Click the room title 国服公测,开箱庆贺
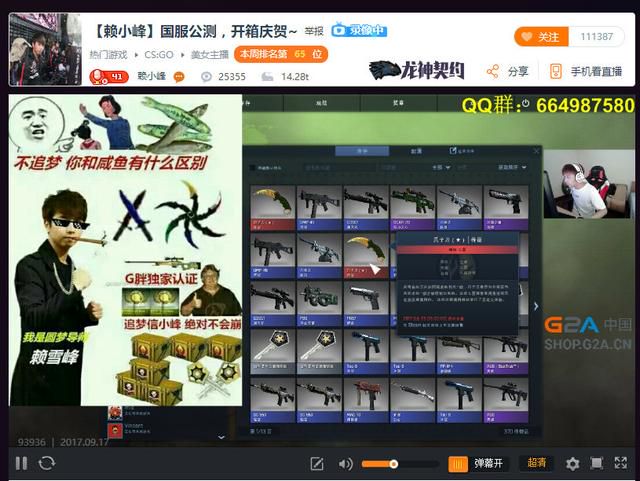Viewport: 640px width, 481px height. click(x=195, y=31)
